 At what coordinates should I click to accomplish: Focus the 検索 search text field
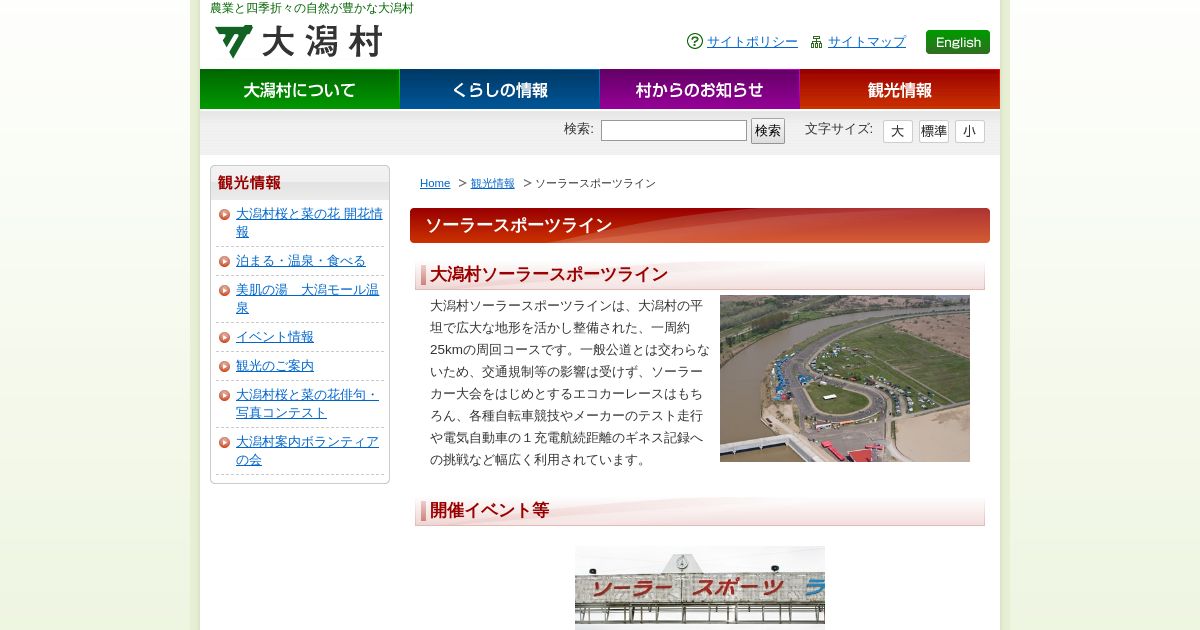click(x=674, y=131)
